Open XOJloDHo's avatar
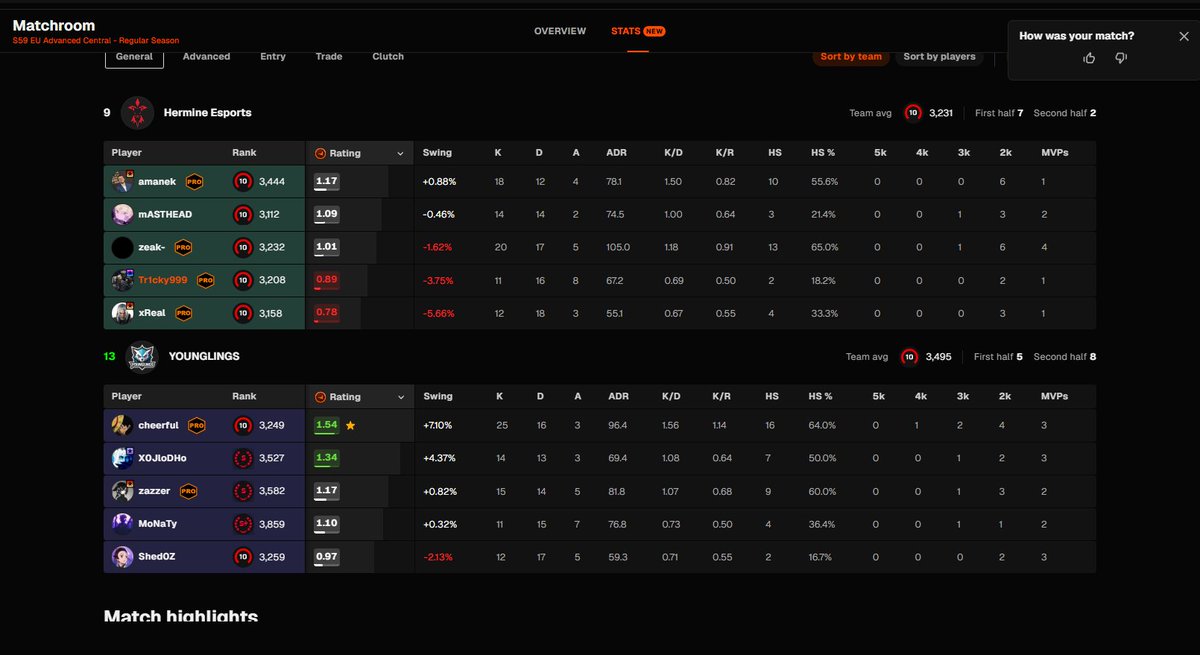This screenshot has width=1200, height=655. 122,458
